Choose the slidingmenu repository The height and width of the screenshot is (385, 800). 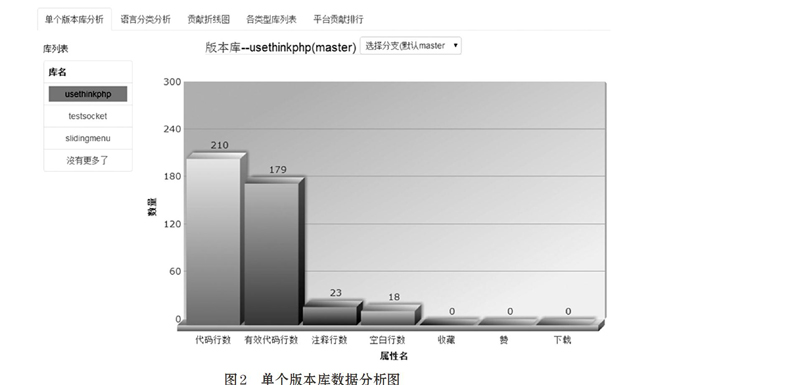coord(88,138)
